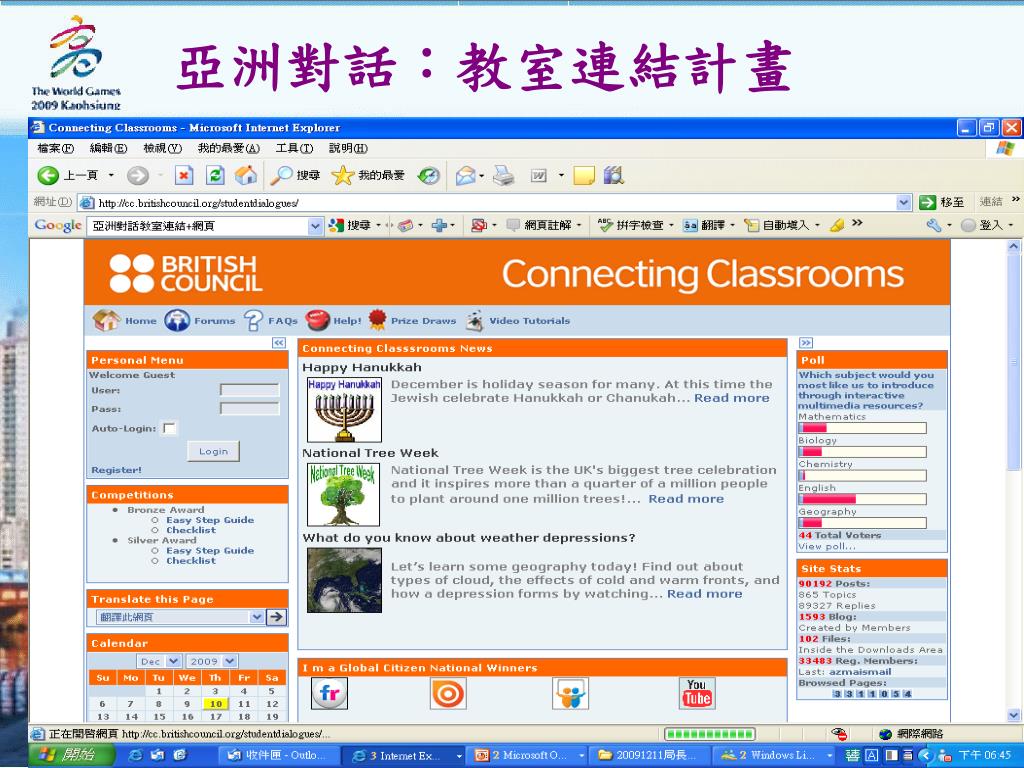
Task: Click the National Tree Week thumbnail
Action: [x=344, y=494]
